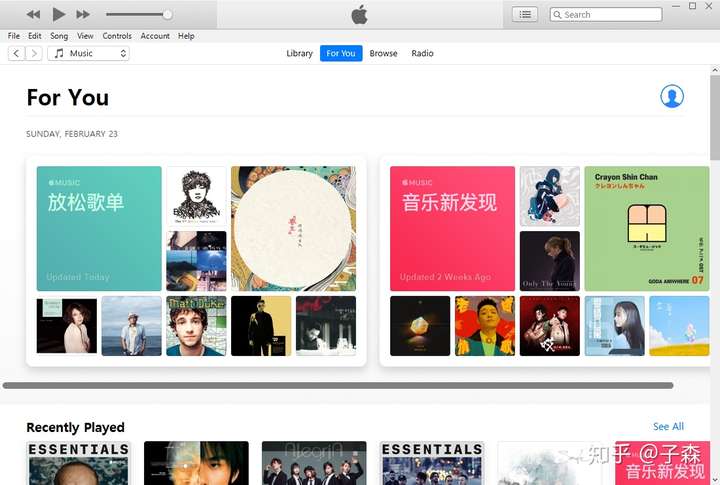Screen dimensions: 720x485
Task: Click the scroll-down arrow of vertical scrollbar
Action: (715, 480)
